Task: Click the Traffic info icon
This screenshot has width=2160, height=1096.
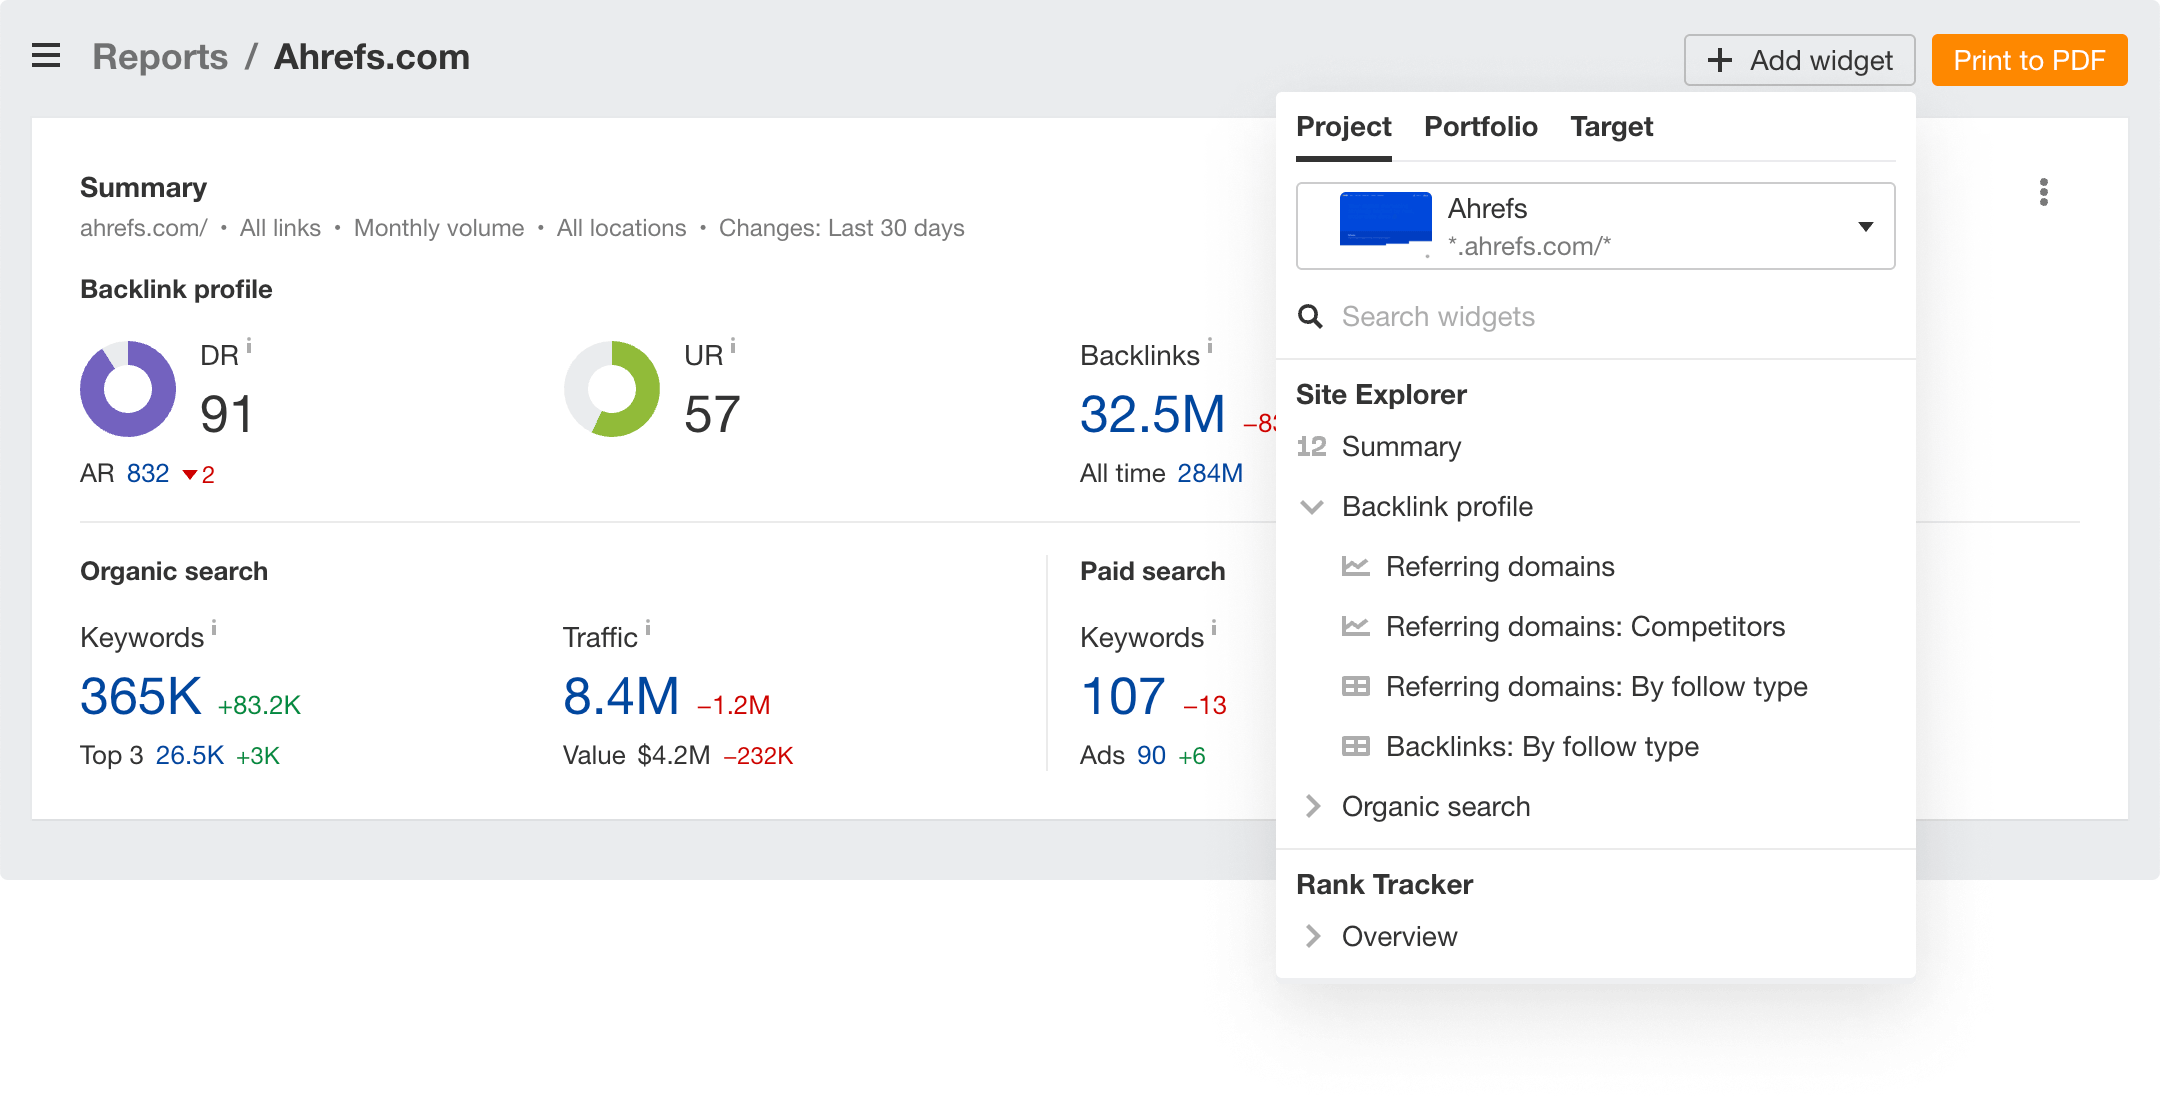Action: point(648,628)
